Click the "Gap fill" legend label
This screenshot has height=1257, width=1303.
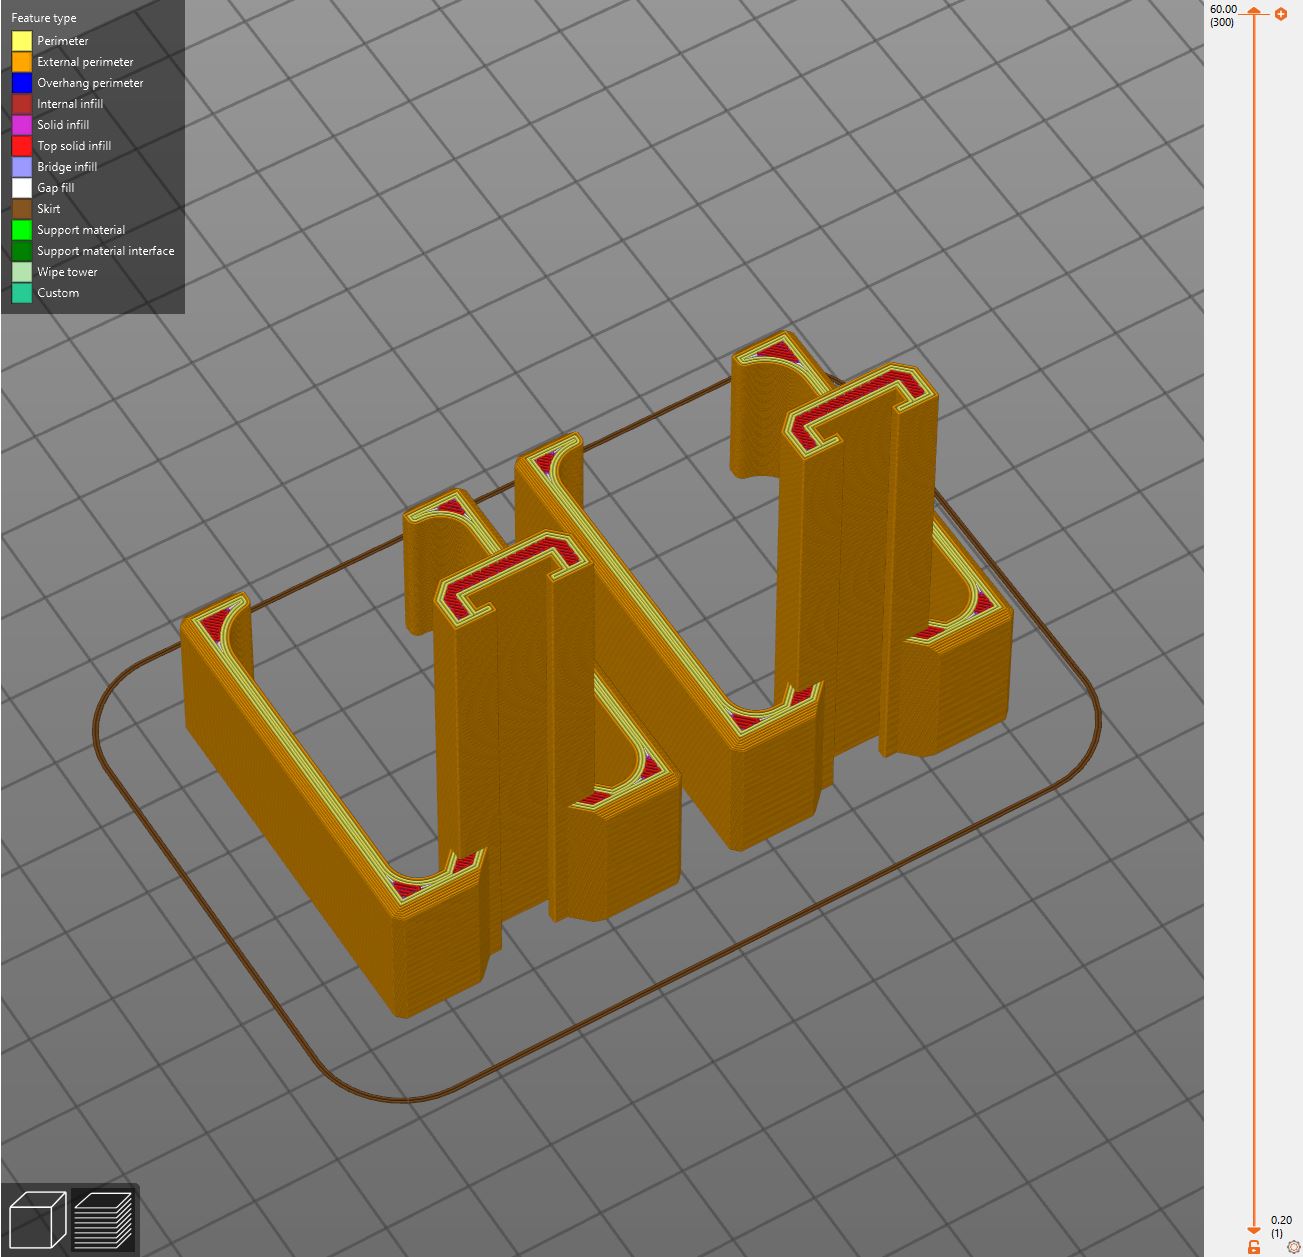(56, 188)
